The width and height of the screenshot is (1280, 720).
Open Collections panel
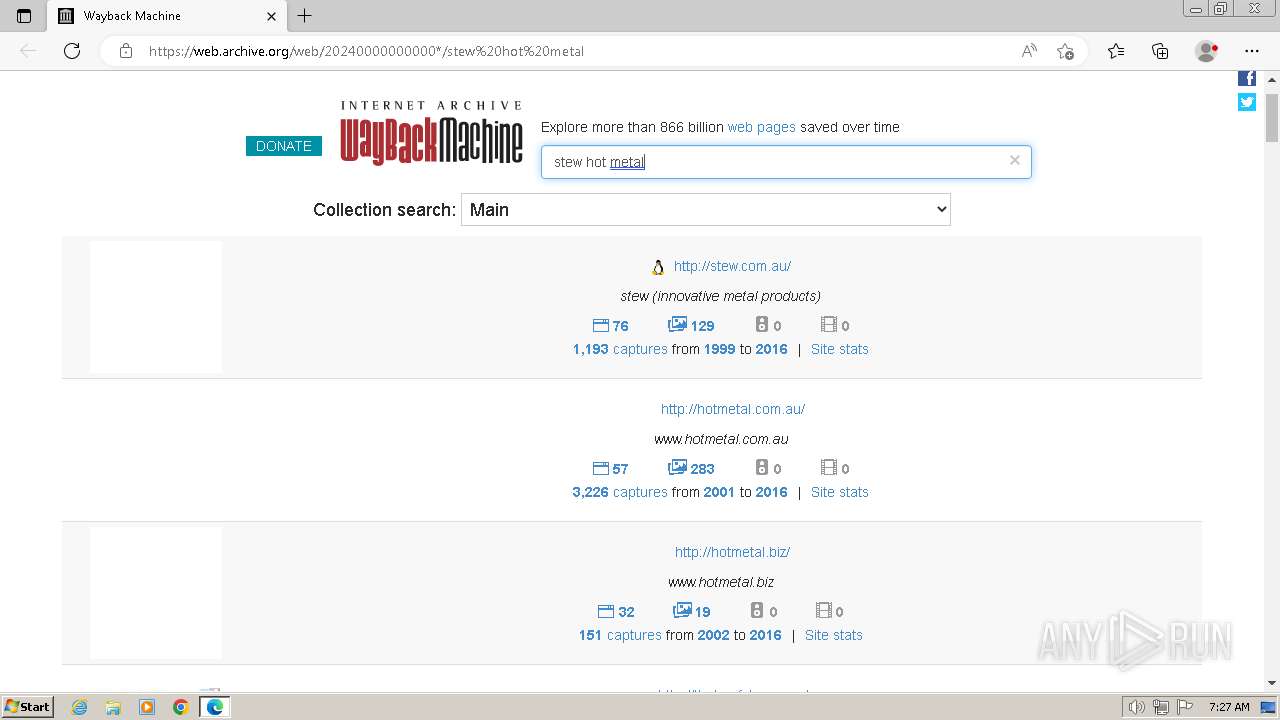pos(1160,51)
